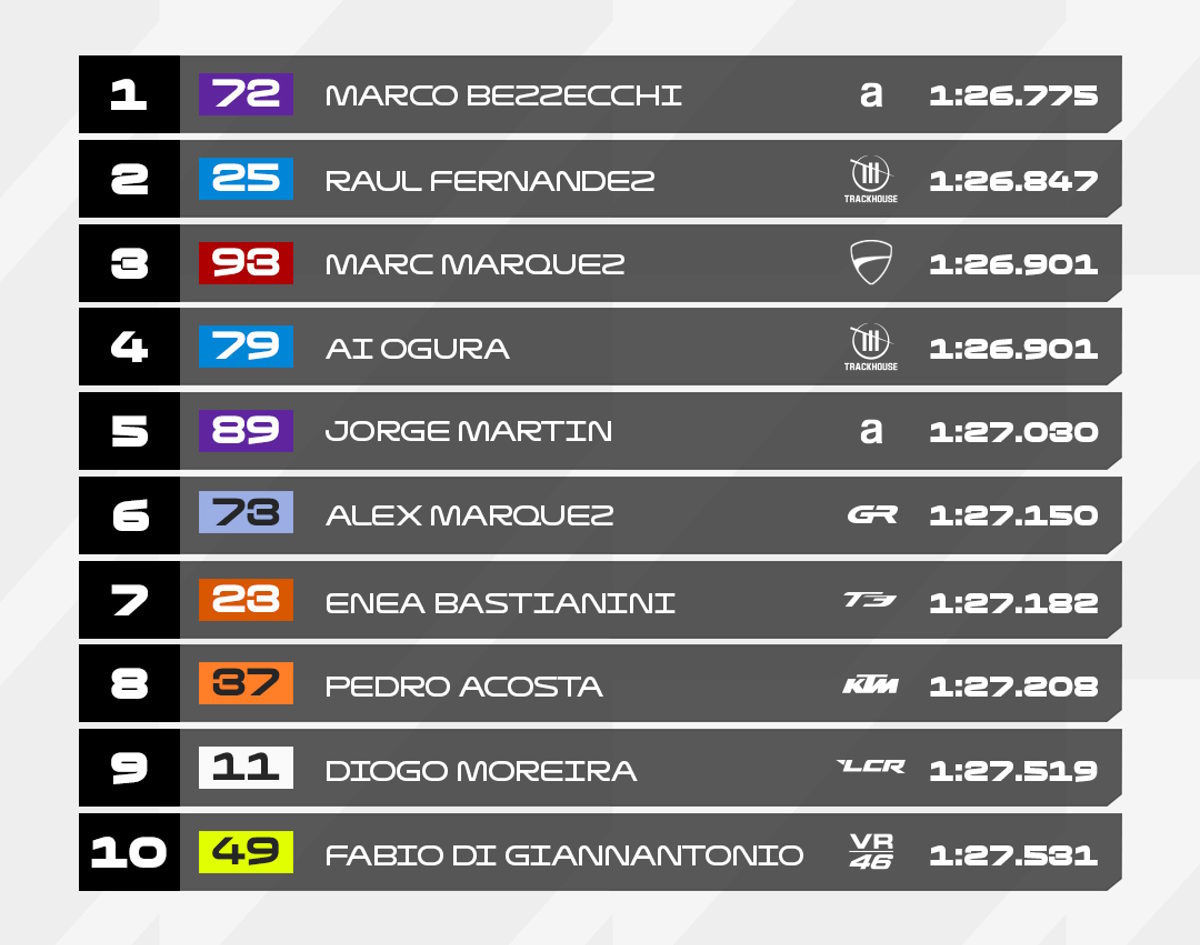Open Fabio Di Giannantonio's rider entry
Image resolution: width=1200 pixels, height=945 pixels.
pos(600,852)
